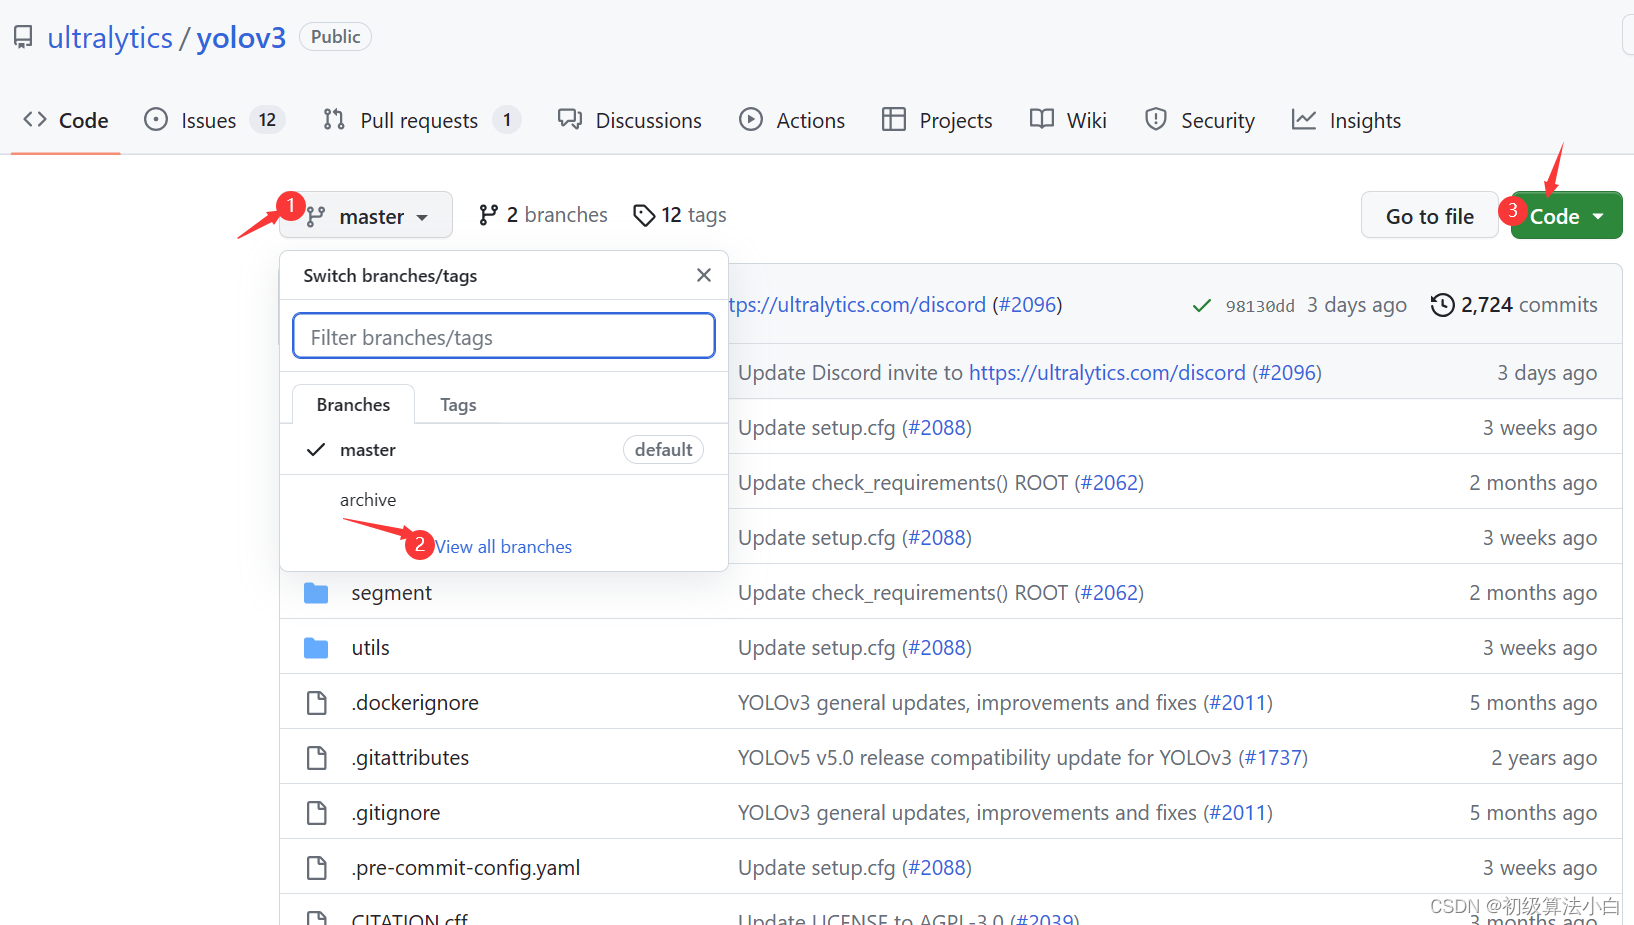
Task: Open the .gitattributes file
Action: pyautogui.click(x=410, y=757)
